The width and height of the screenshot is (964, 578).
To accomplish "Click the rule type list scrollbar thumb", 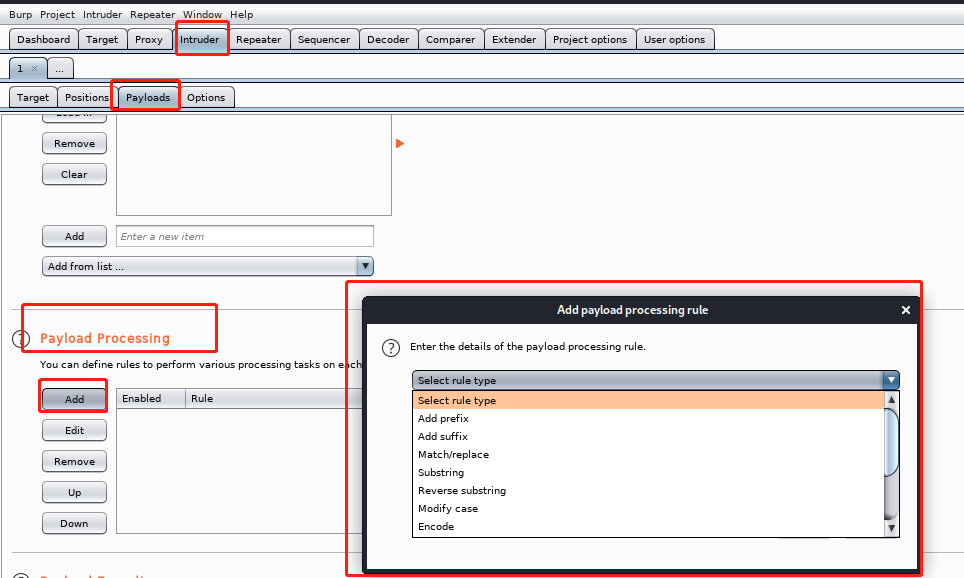I will (891, 441).
